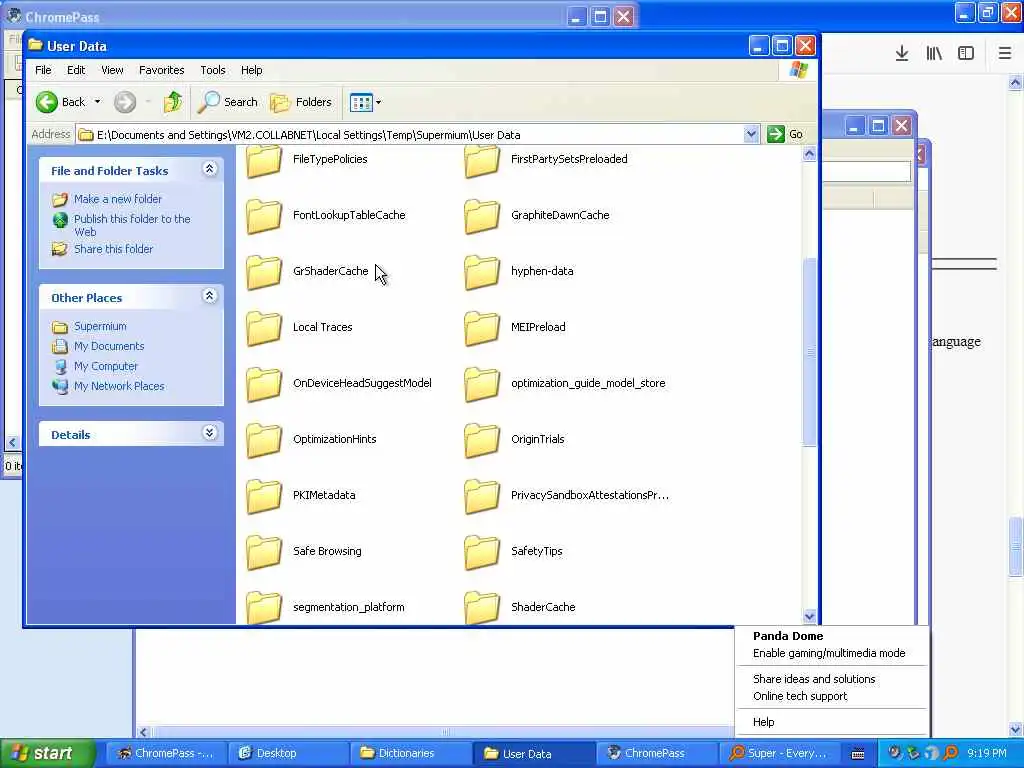Select the OriginTrials folder icon
Screen dimensions: 1024x768
(482, 441)
